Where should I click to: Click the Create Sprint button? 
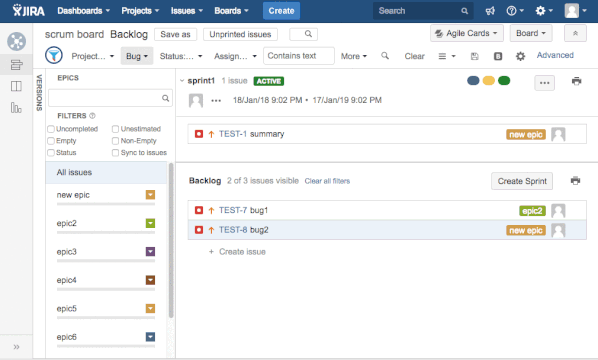522,181
